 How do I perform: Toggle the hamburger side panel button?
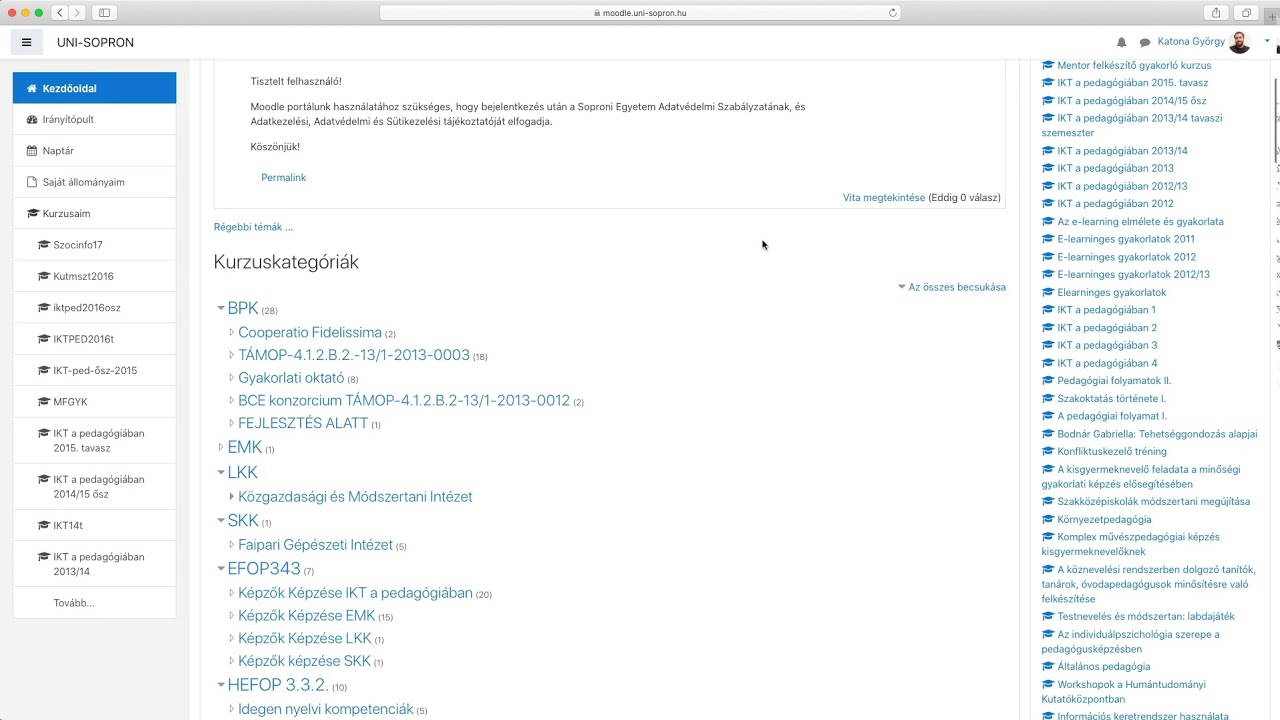pos(26,42)
